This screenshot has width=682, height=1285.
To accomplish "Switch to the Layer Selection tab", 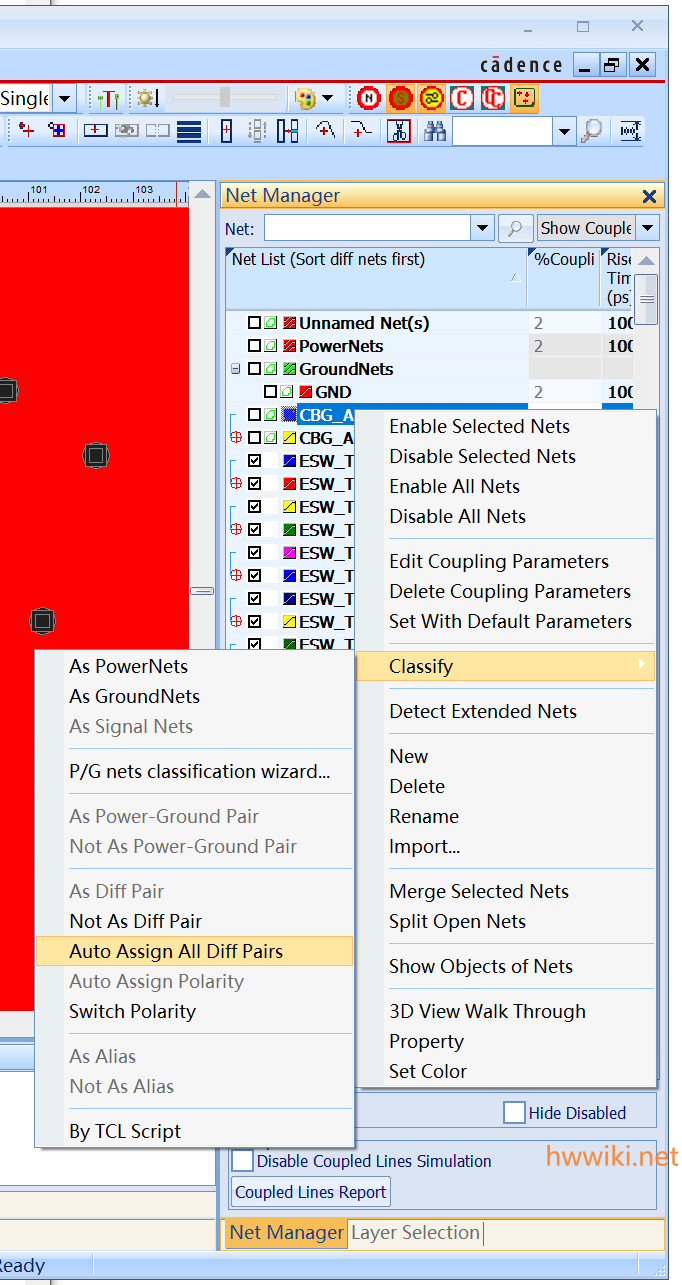I will pyautogui.click(x=415, y=1233).
